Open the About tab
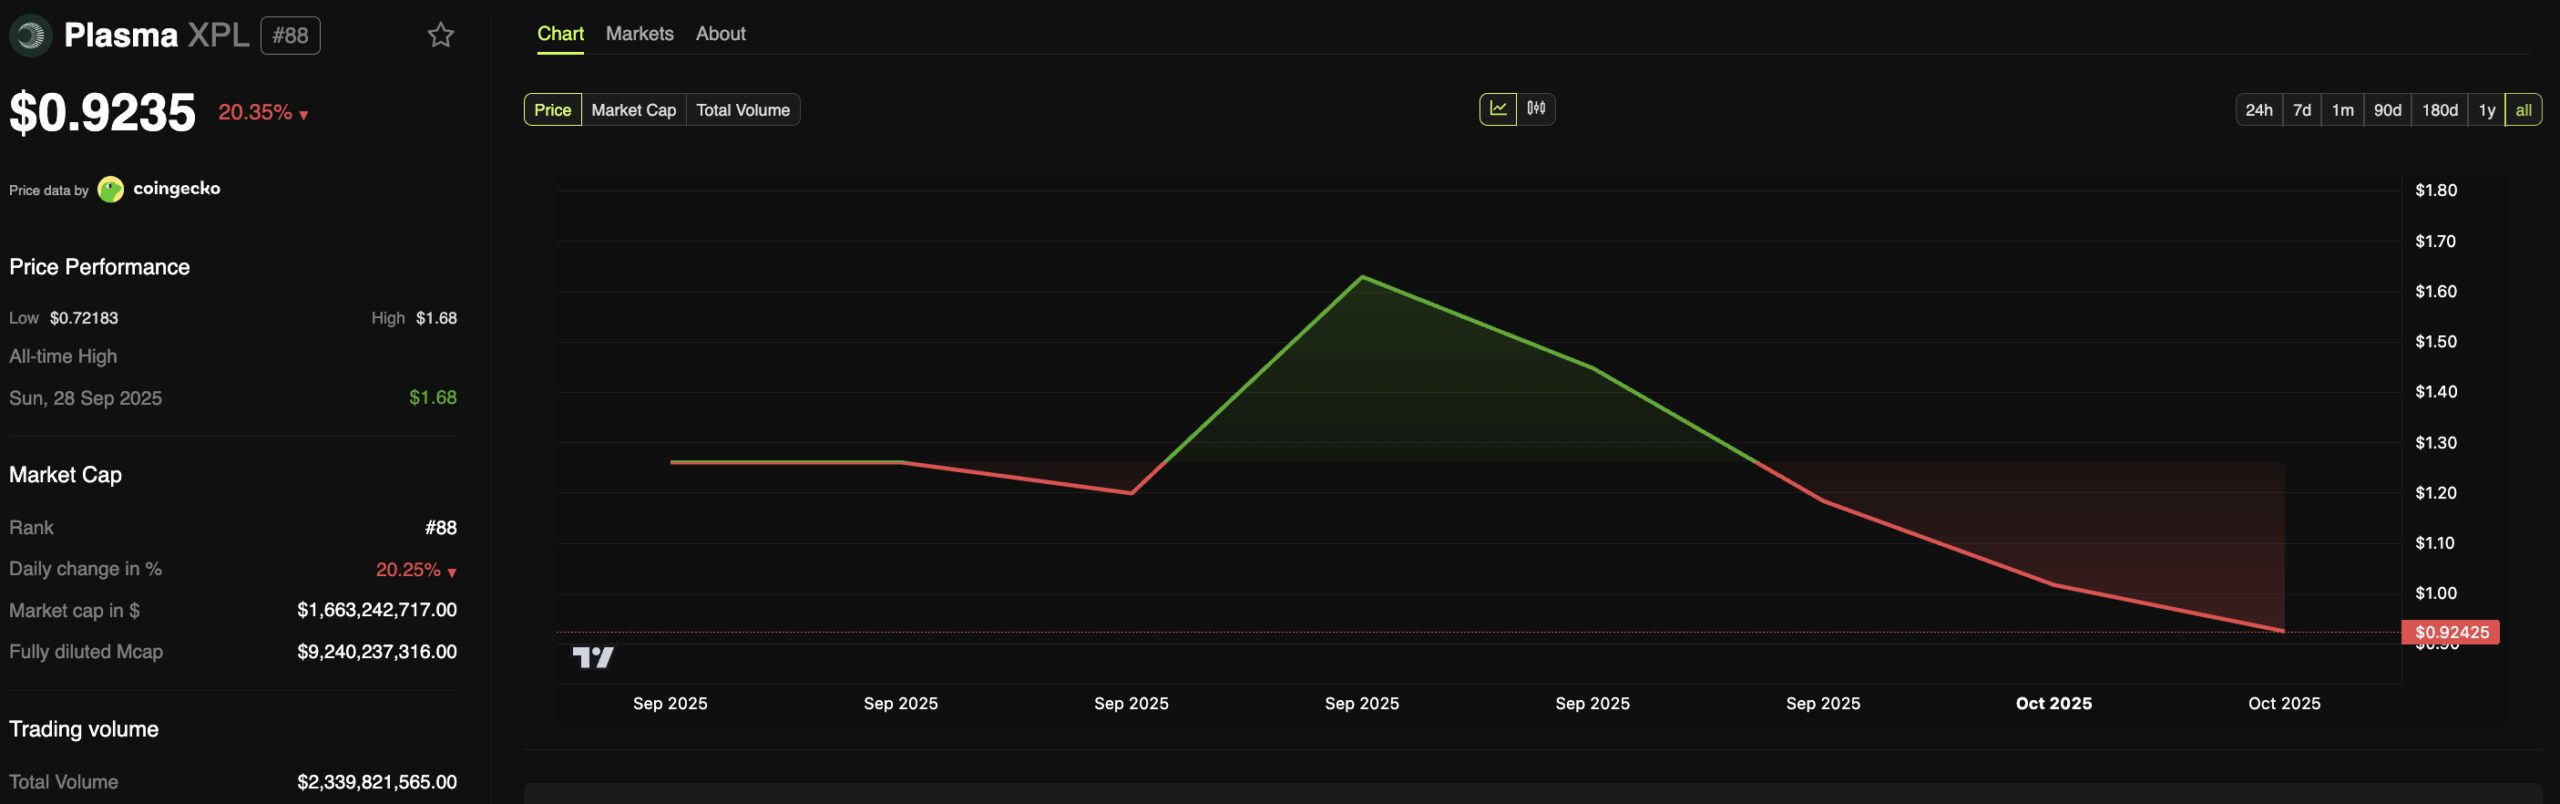Viewport: 2560px width, 804px height. [720, 34]
